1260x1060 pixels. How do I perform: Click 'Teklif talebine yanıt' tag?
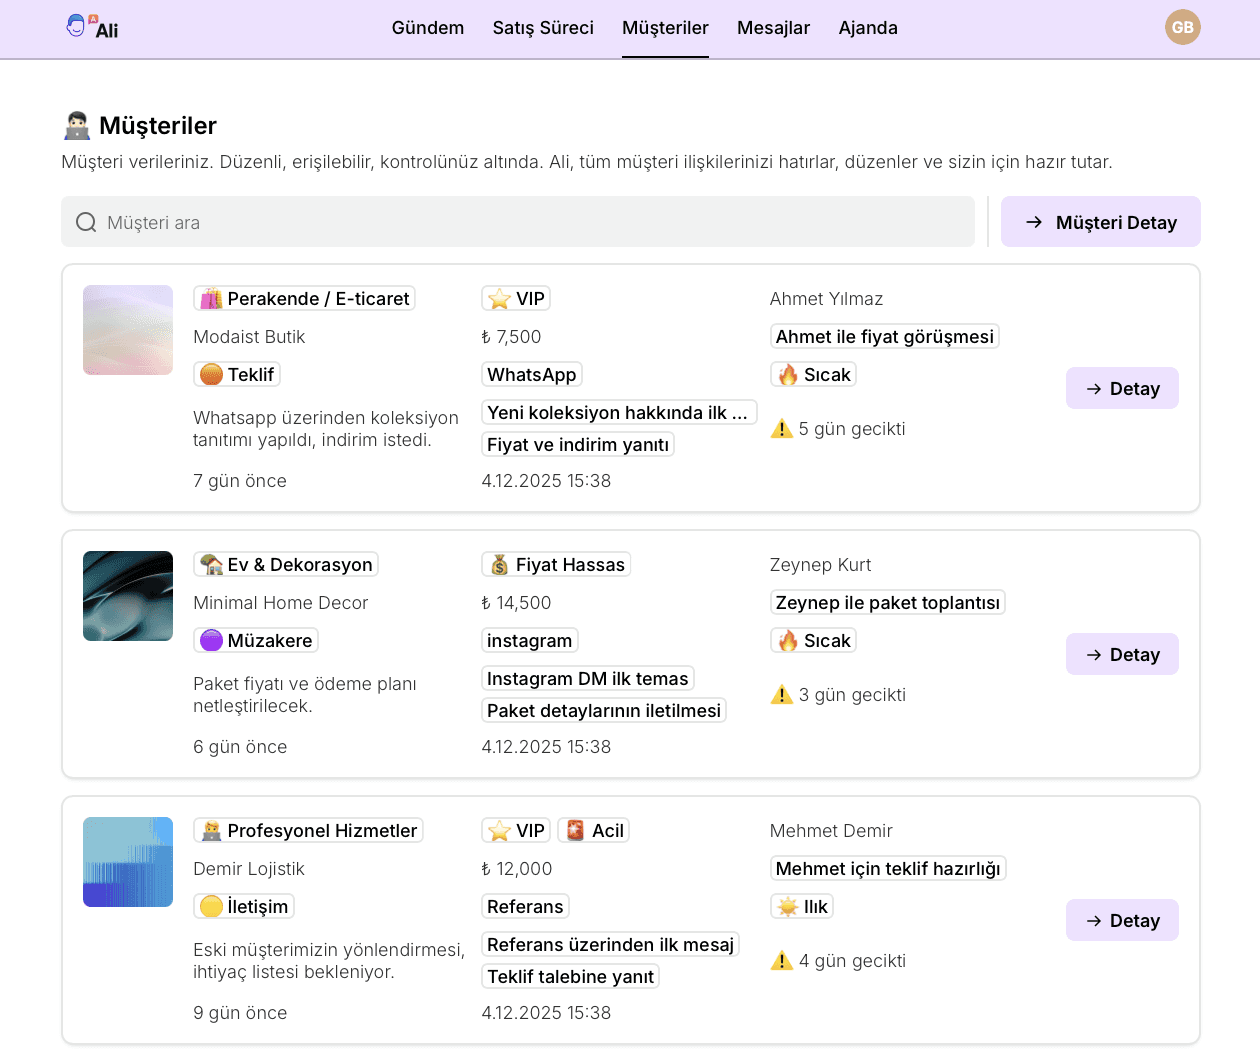[570, 977]
